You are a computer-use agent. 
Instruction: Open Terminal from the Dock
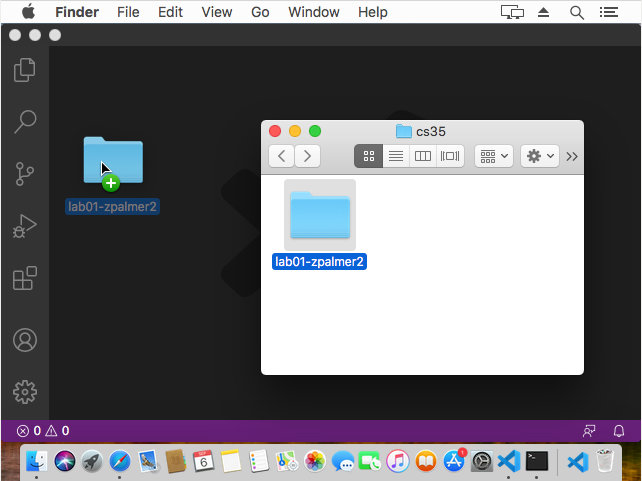537,461
